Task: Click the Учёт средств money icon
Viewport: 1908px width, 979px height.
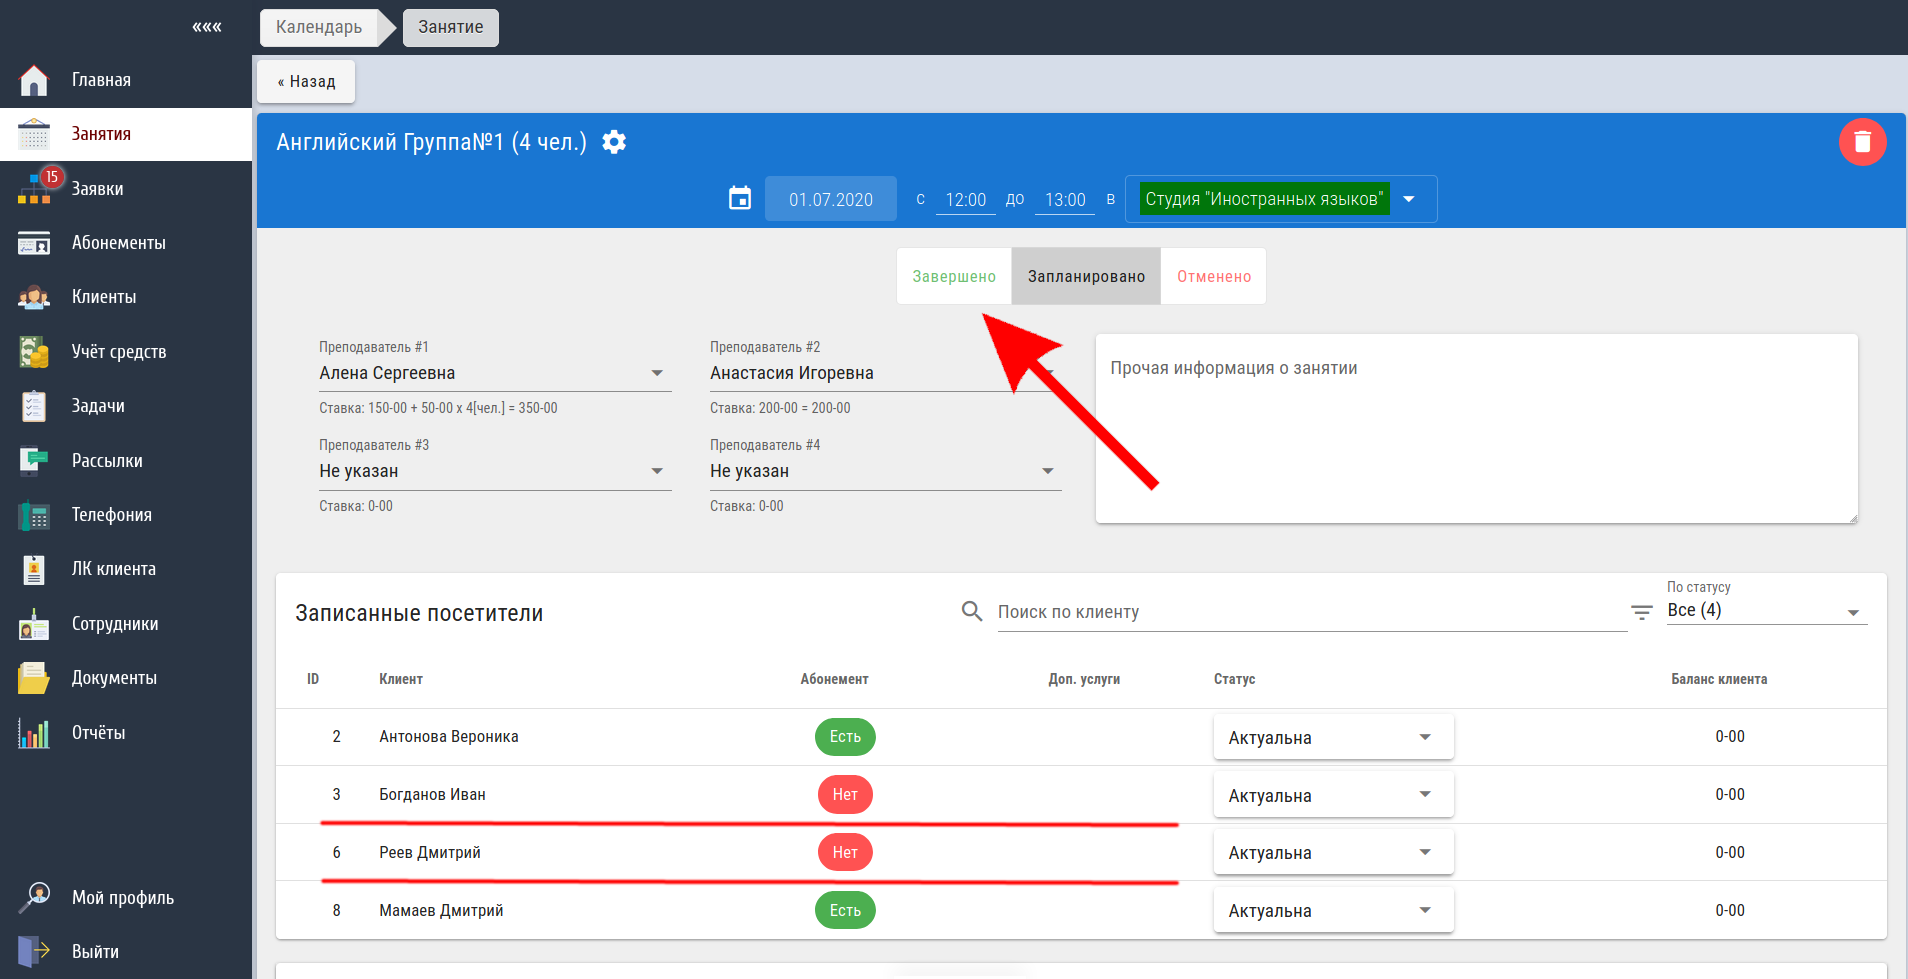Action: 34,352
